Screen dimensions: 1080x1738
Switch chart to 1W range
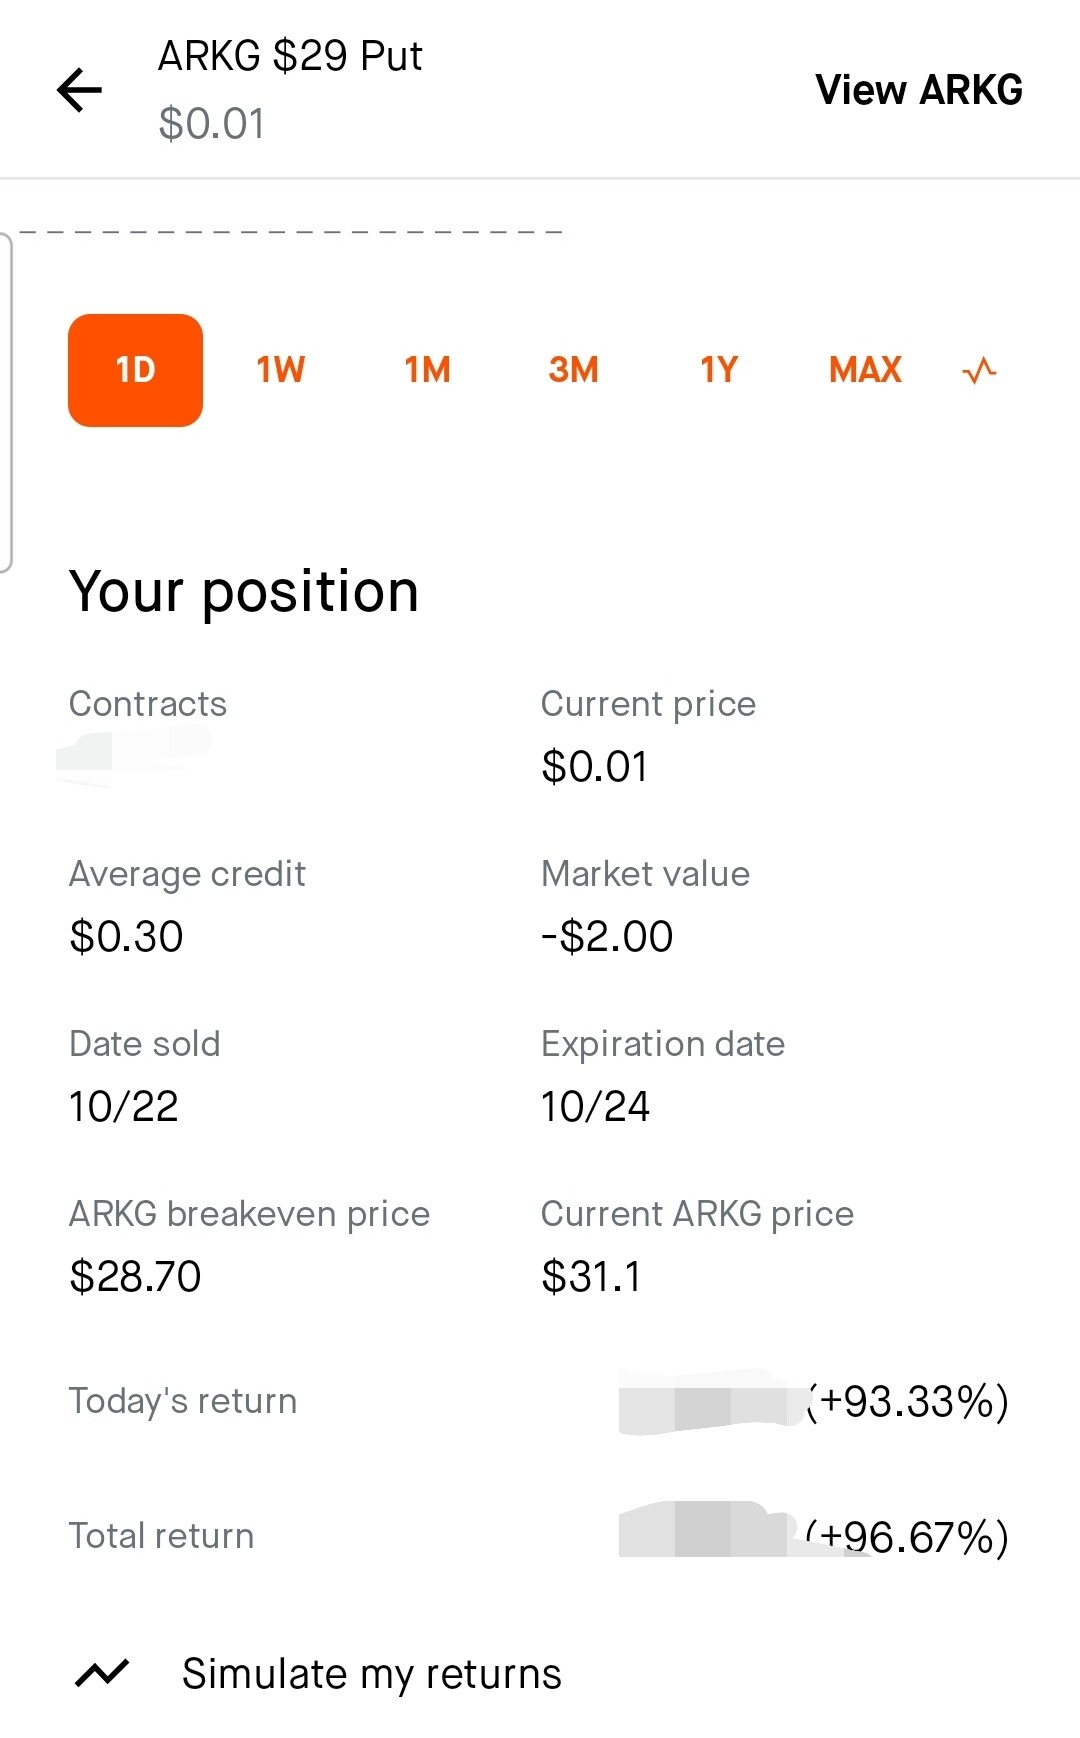[280, 370]
